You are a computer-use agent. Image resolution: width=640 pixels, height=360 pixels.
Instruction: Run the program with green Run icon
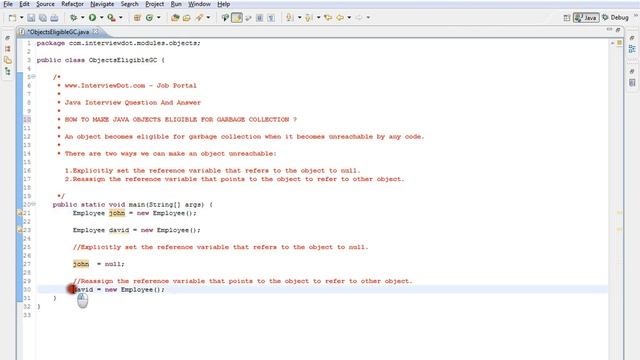[x=93, y=18]
